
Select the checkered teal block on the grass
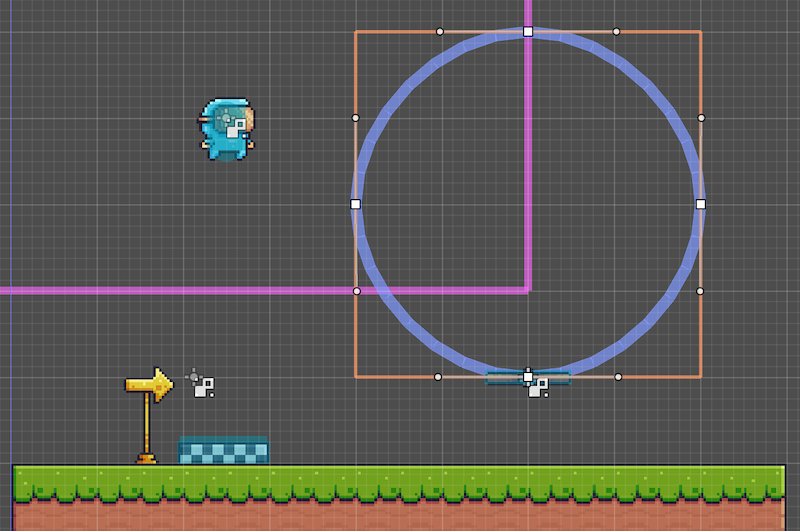(224, 450)
